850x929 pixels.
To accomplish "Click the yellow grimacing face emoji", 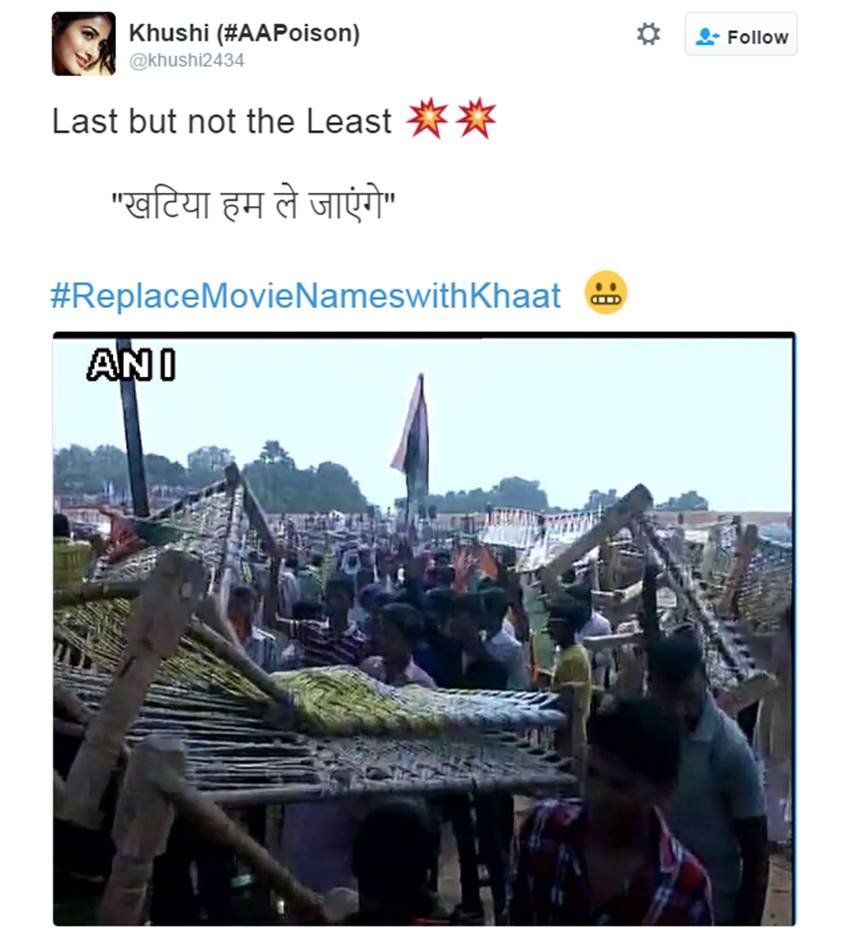I will coord(605,292).
